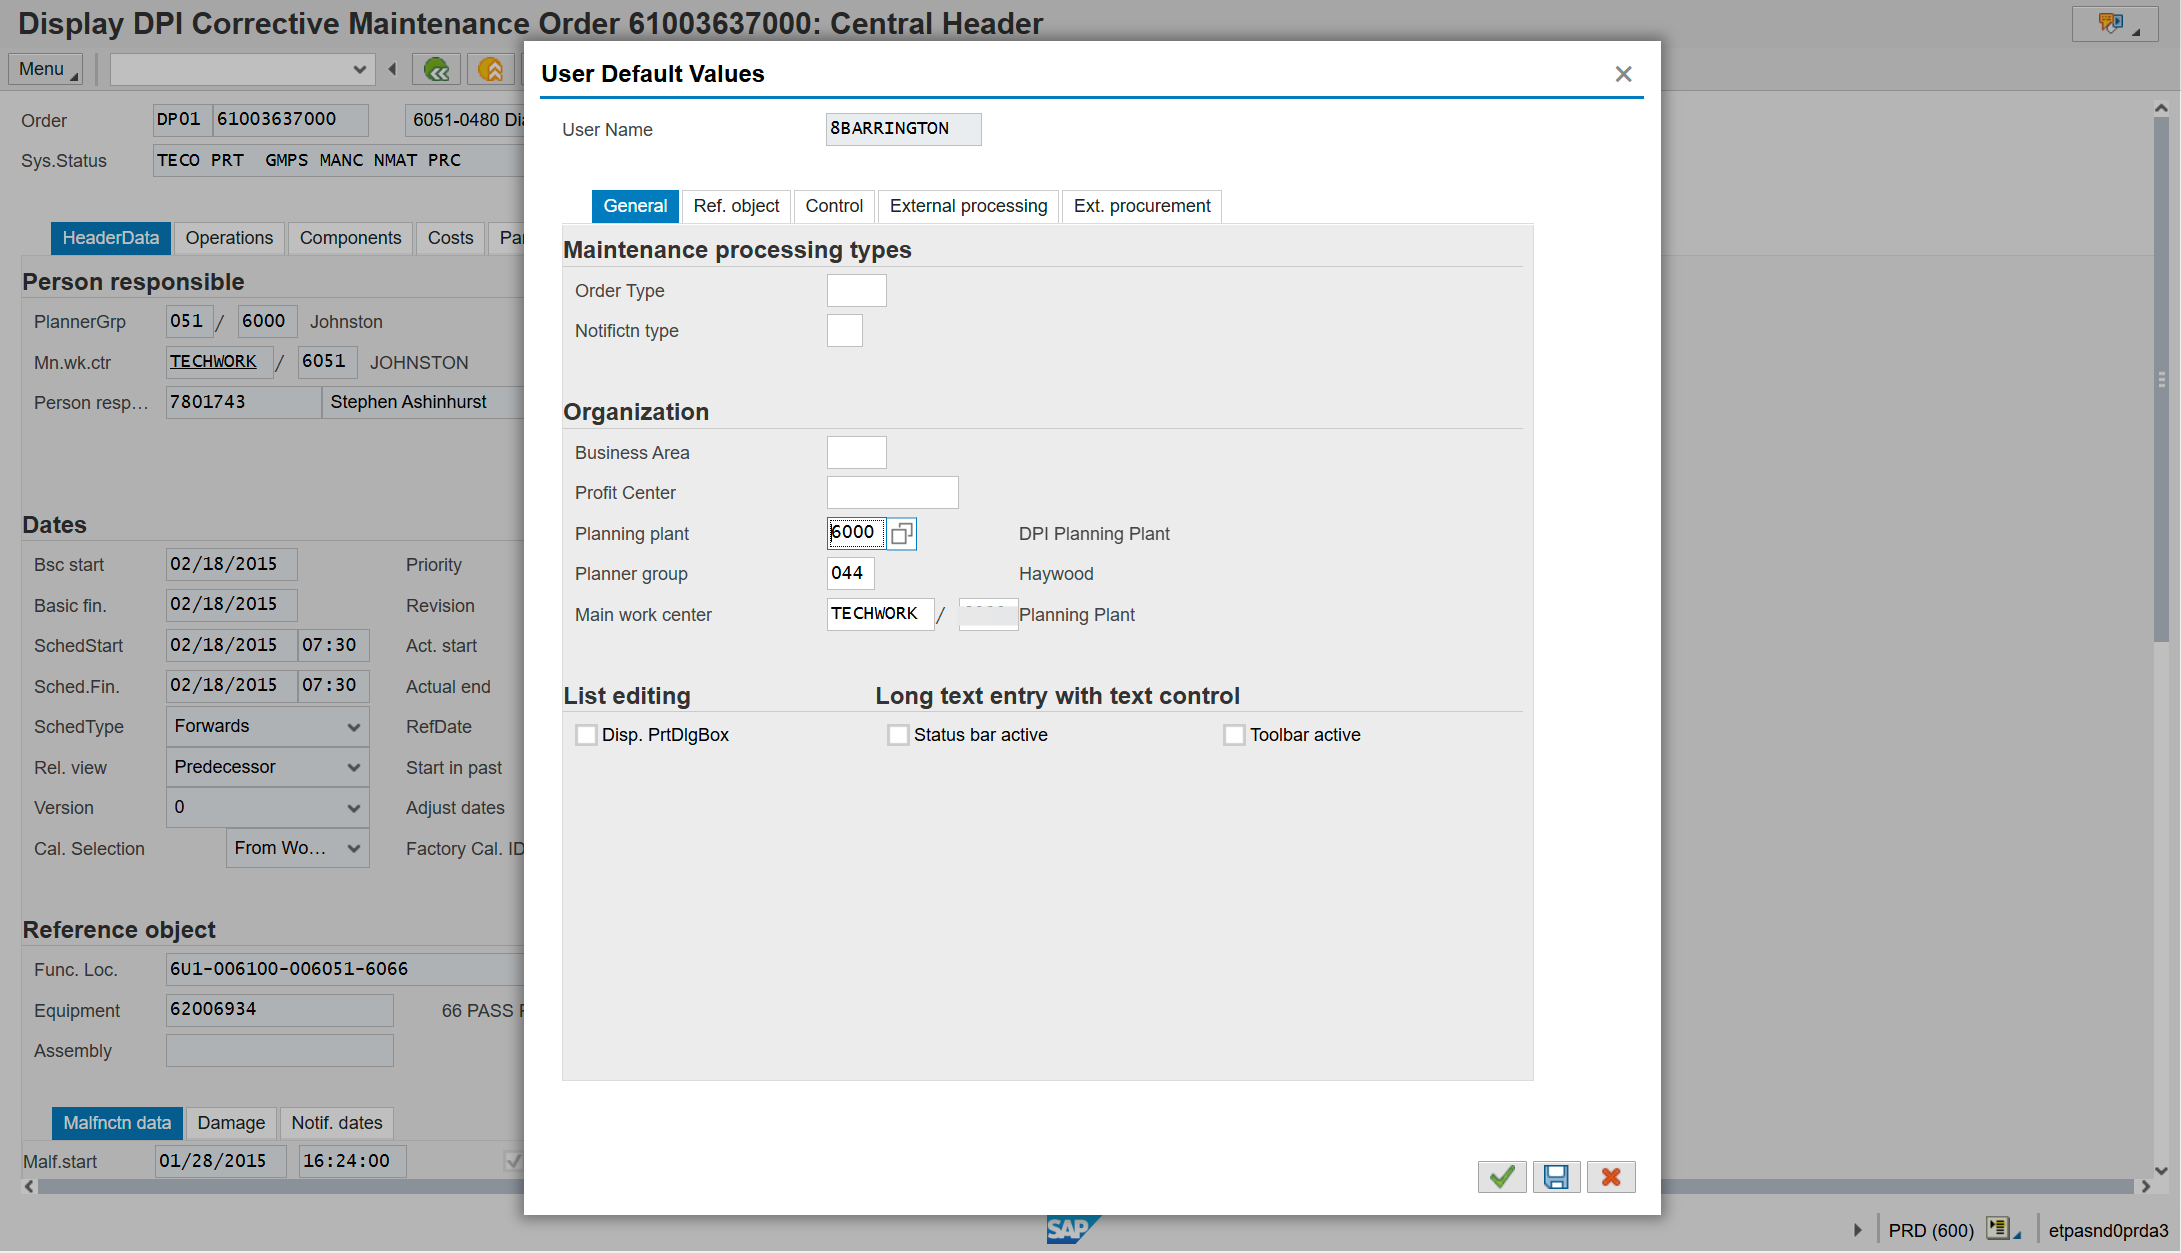Click the TECHWORK work center link

(213, 361)
